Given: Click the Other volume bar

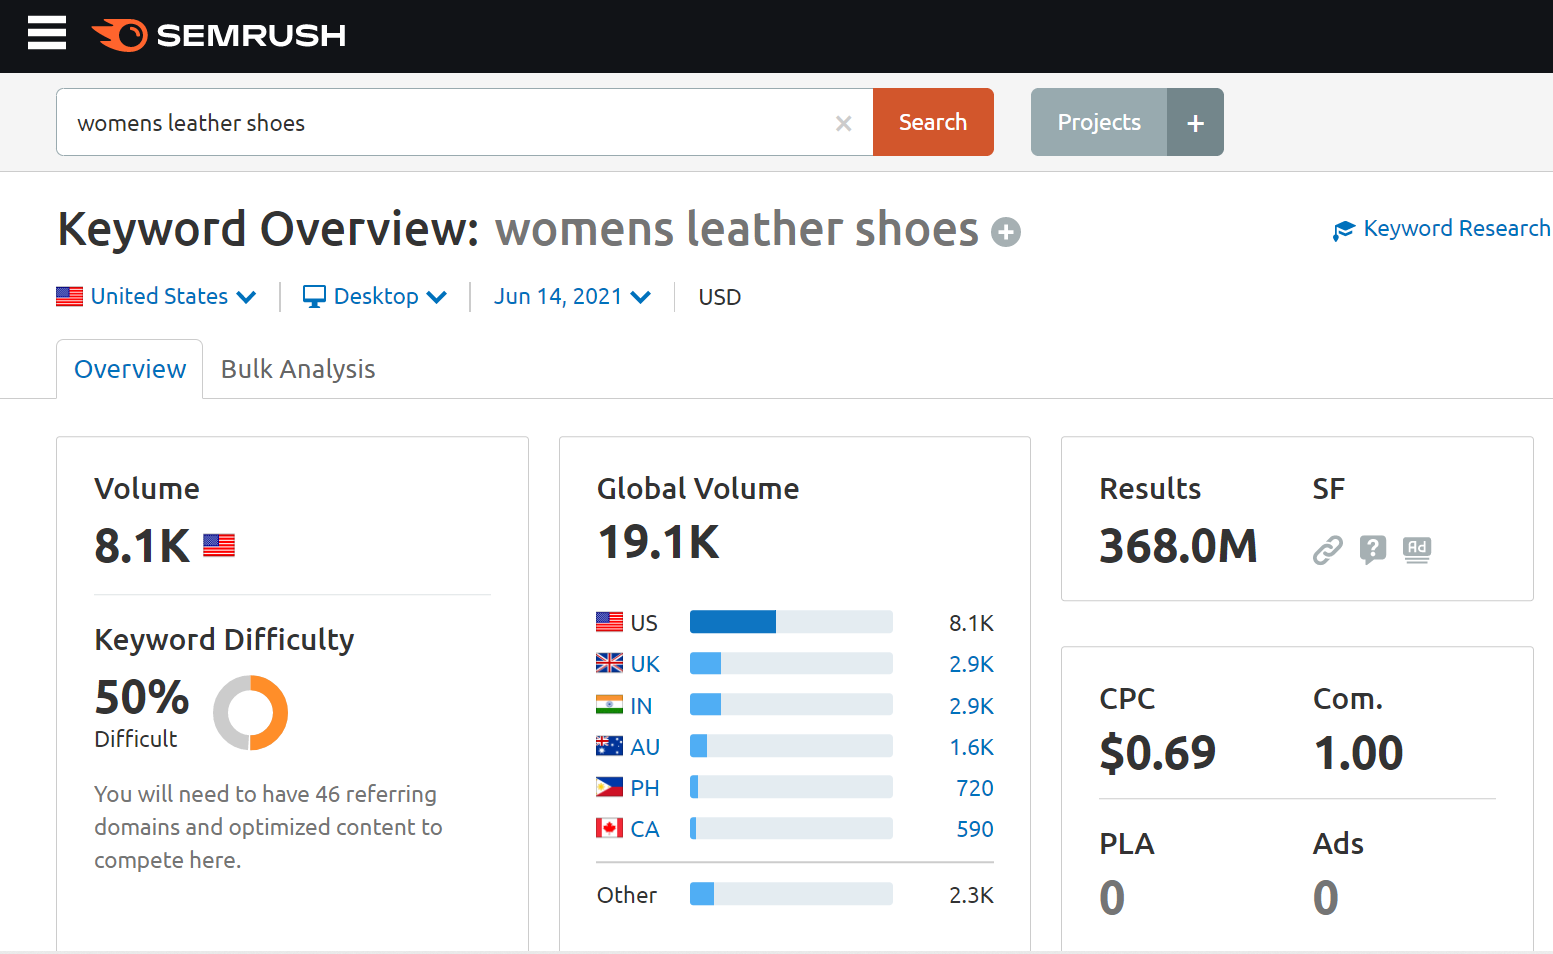Looking at the screenshot, I should (791, 894).
